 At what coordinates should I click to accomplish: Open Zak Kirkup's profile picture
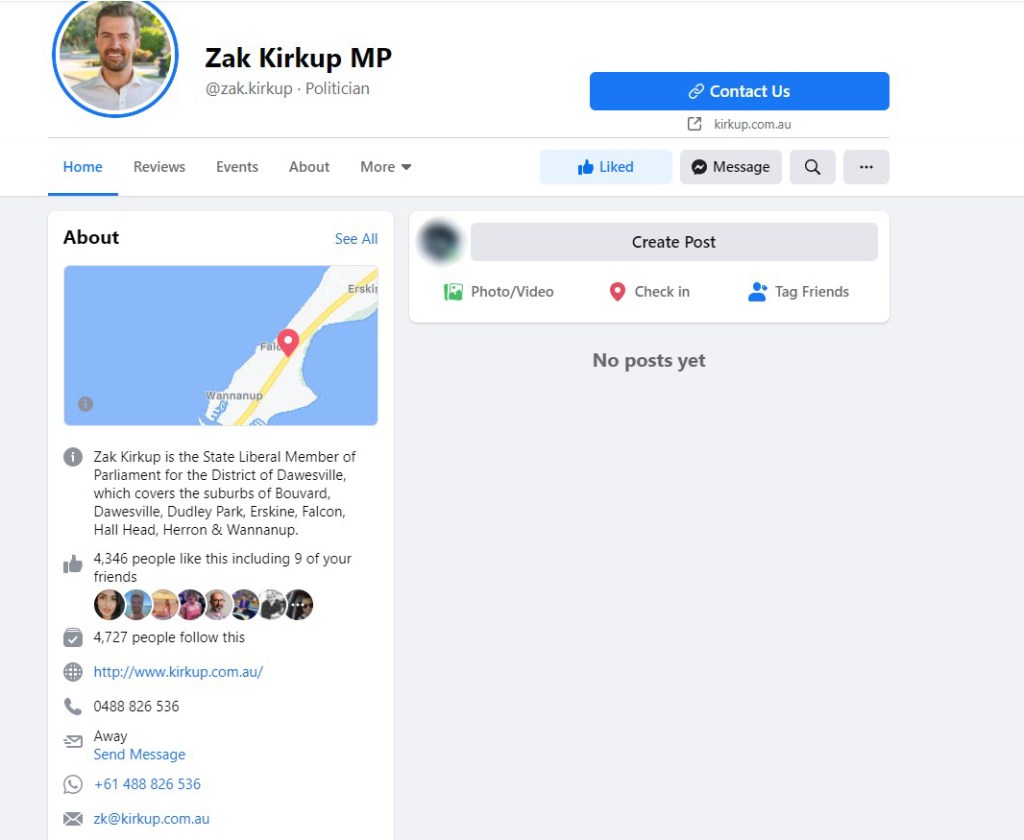(116, 56)
